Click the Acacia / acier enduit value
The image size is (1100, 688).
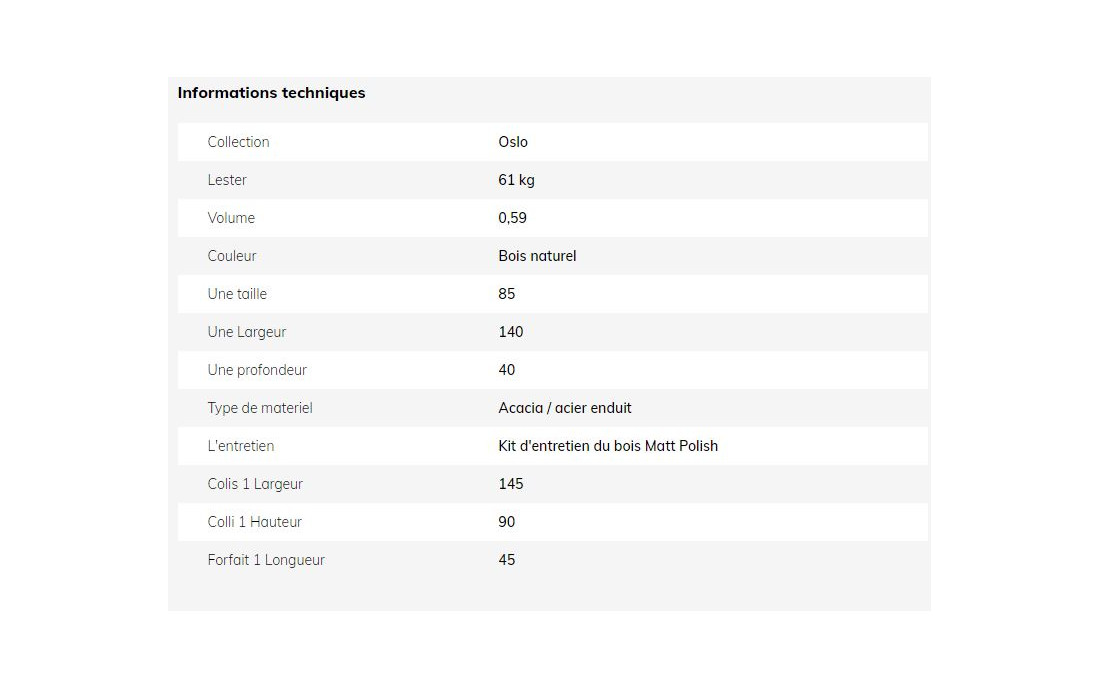(x=565, y=407)
